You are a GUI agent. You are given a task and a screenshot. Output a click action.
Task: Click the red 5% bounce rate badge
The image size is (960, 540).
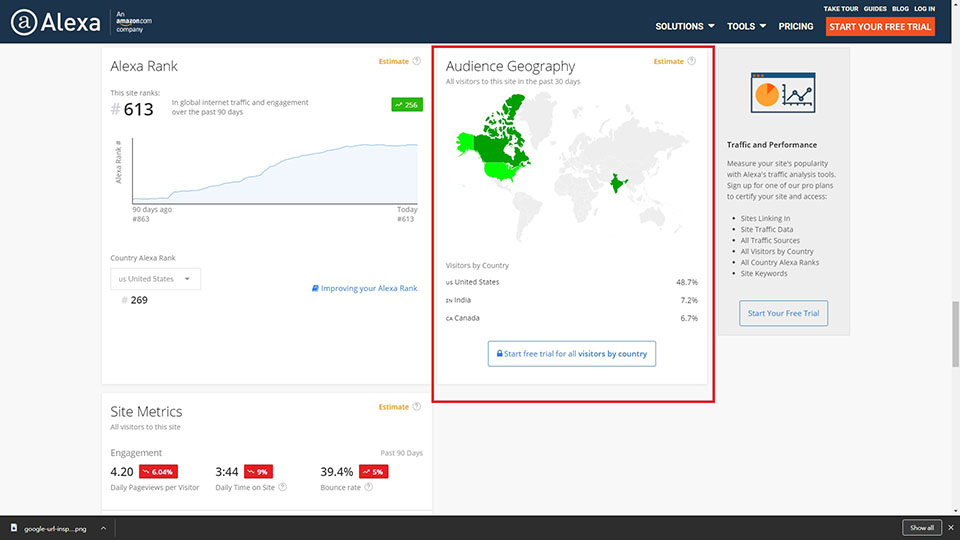point(373,472)
